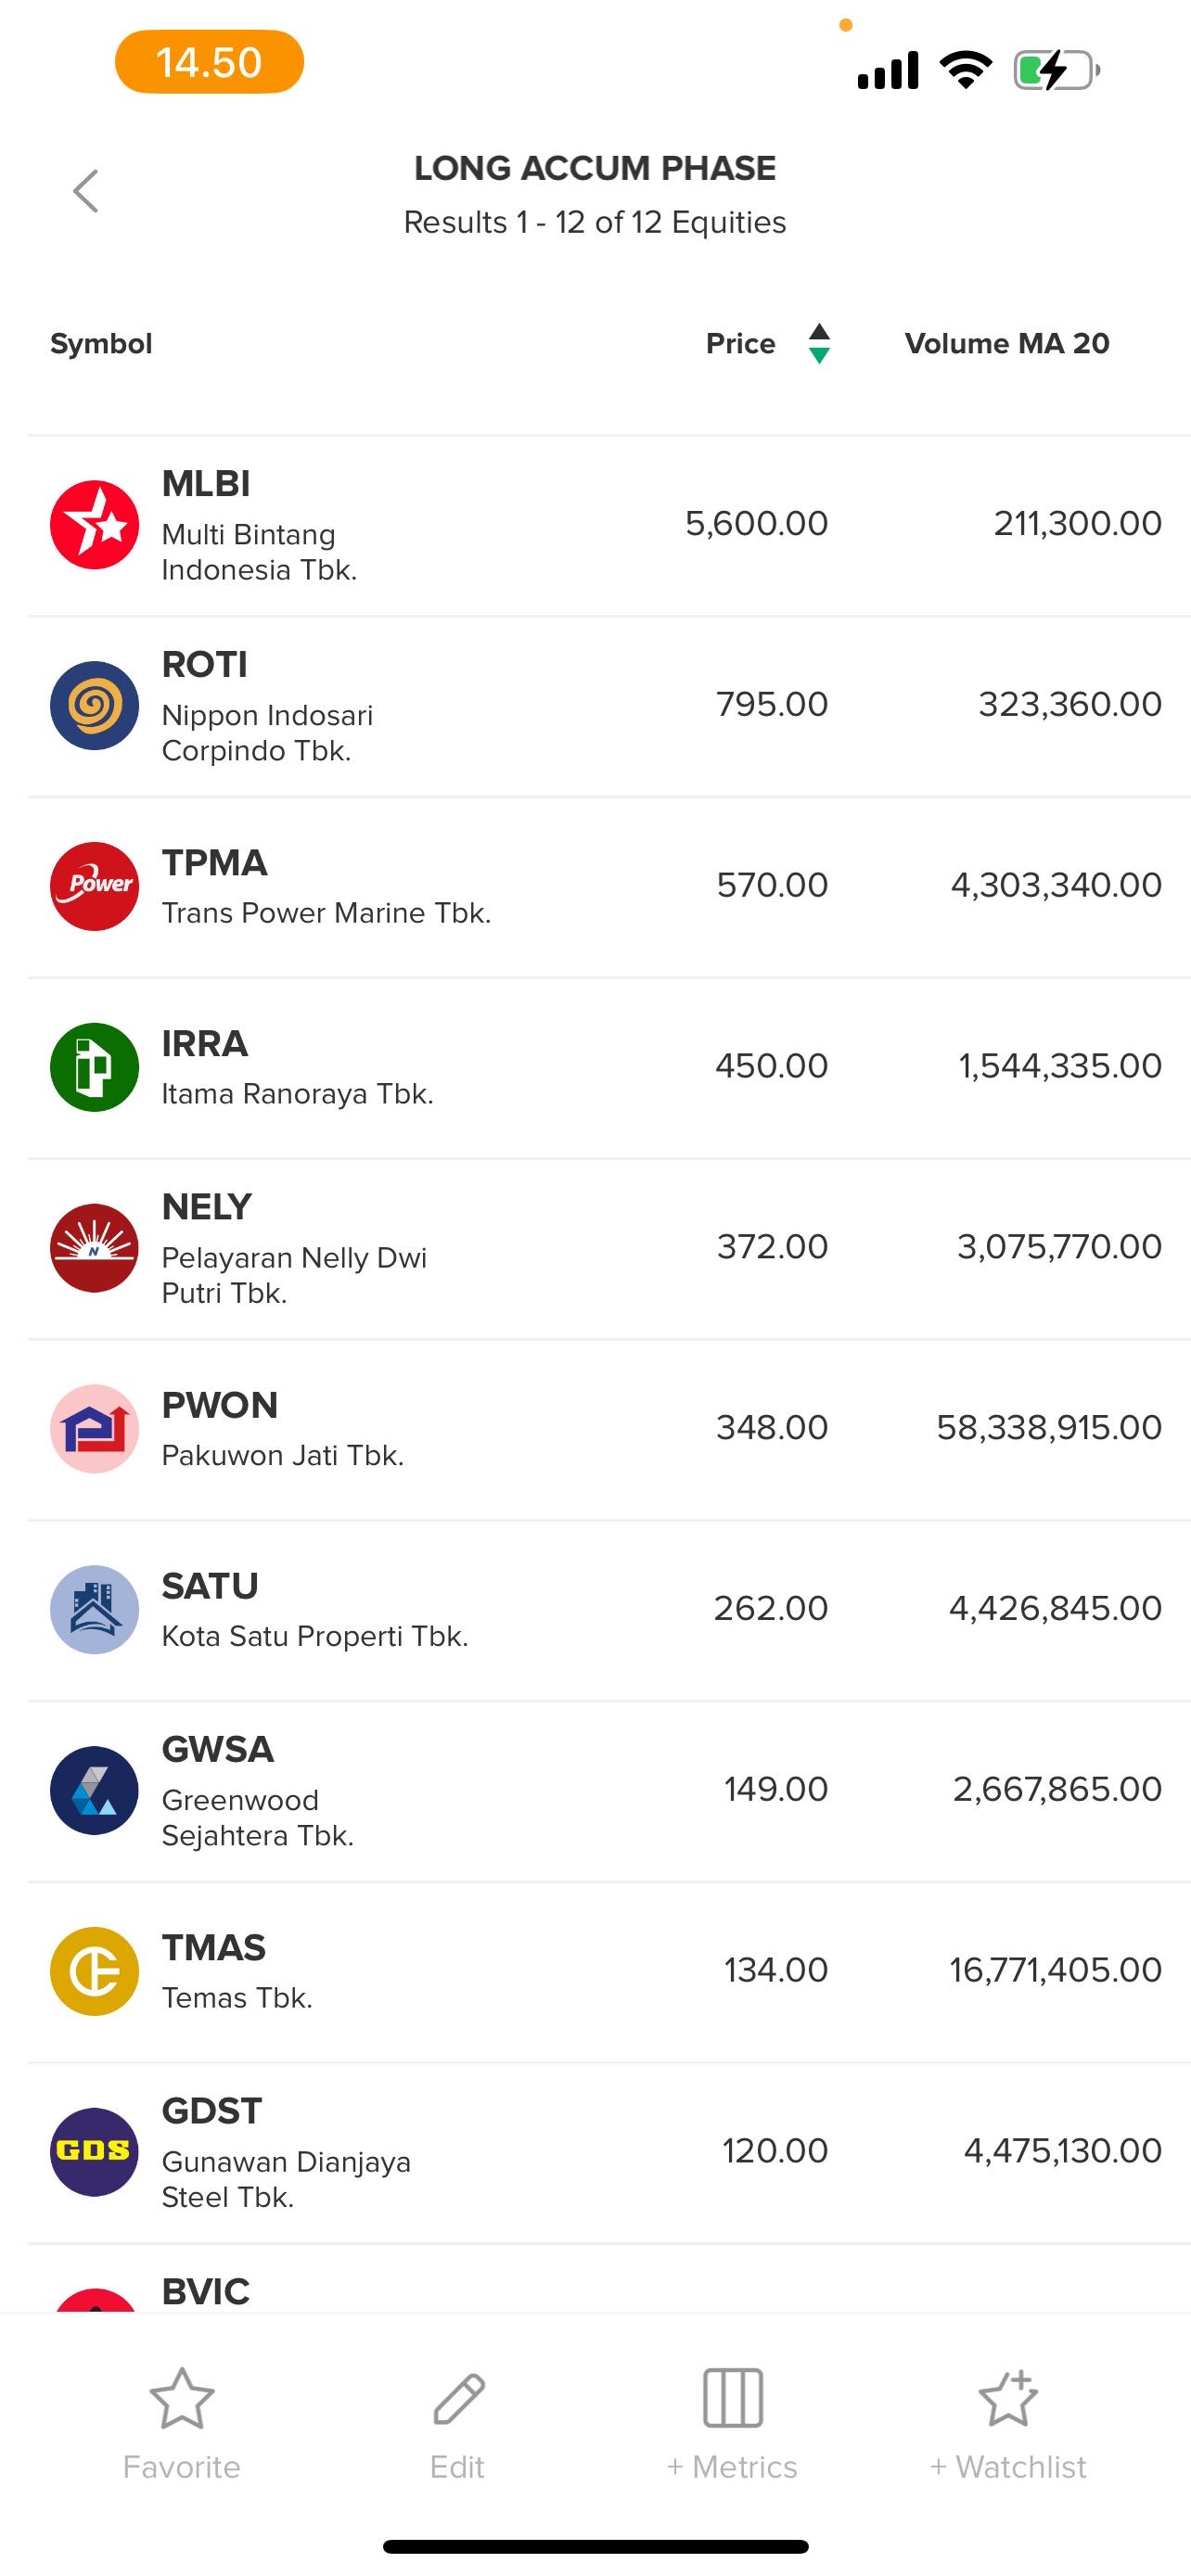
Task: Tap the Favorite star icon
Action: (182, 2399)
